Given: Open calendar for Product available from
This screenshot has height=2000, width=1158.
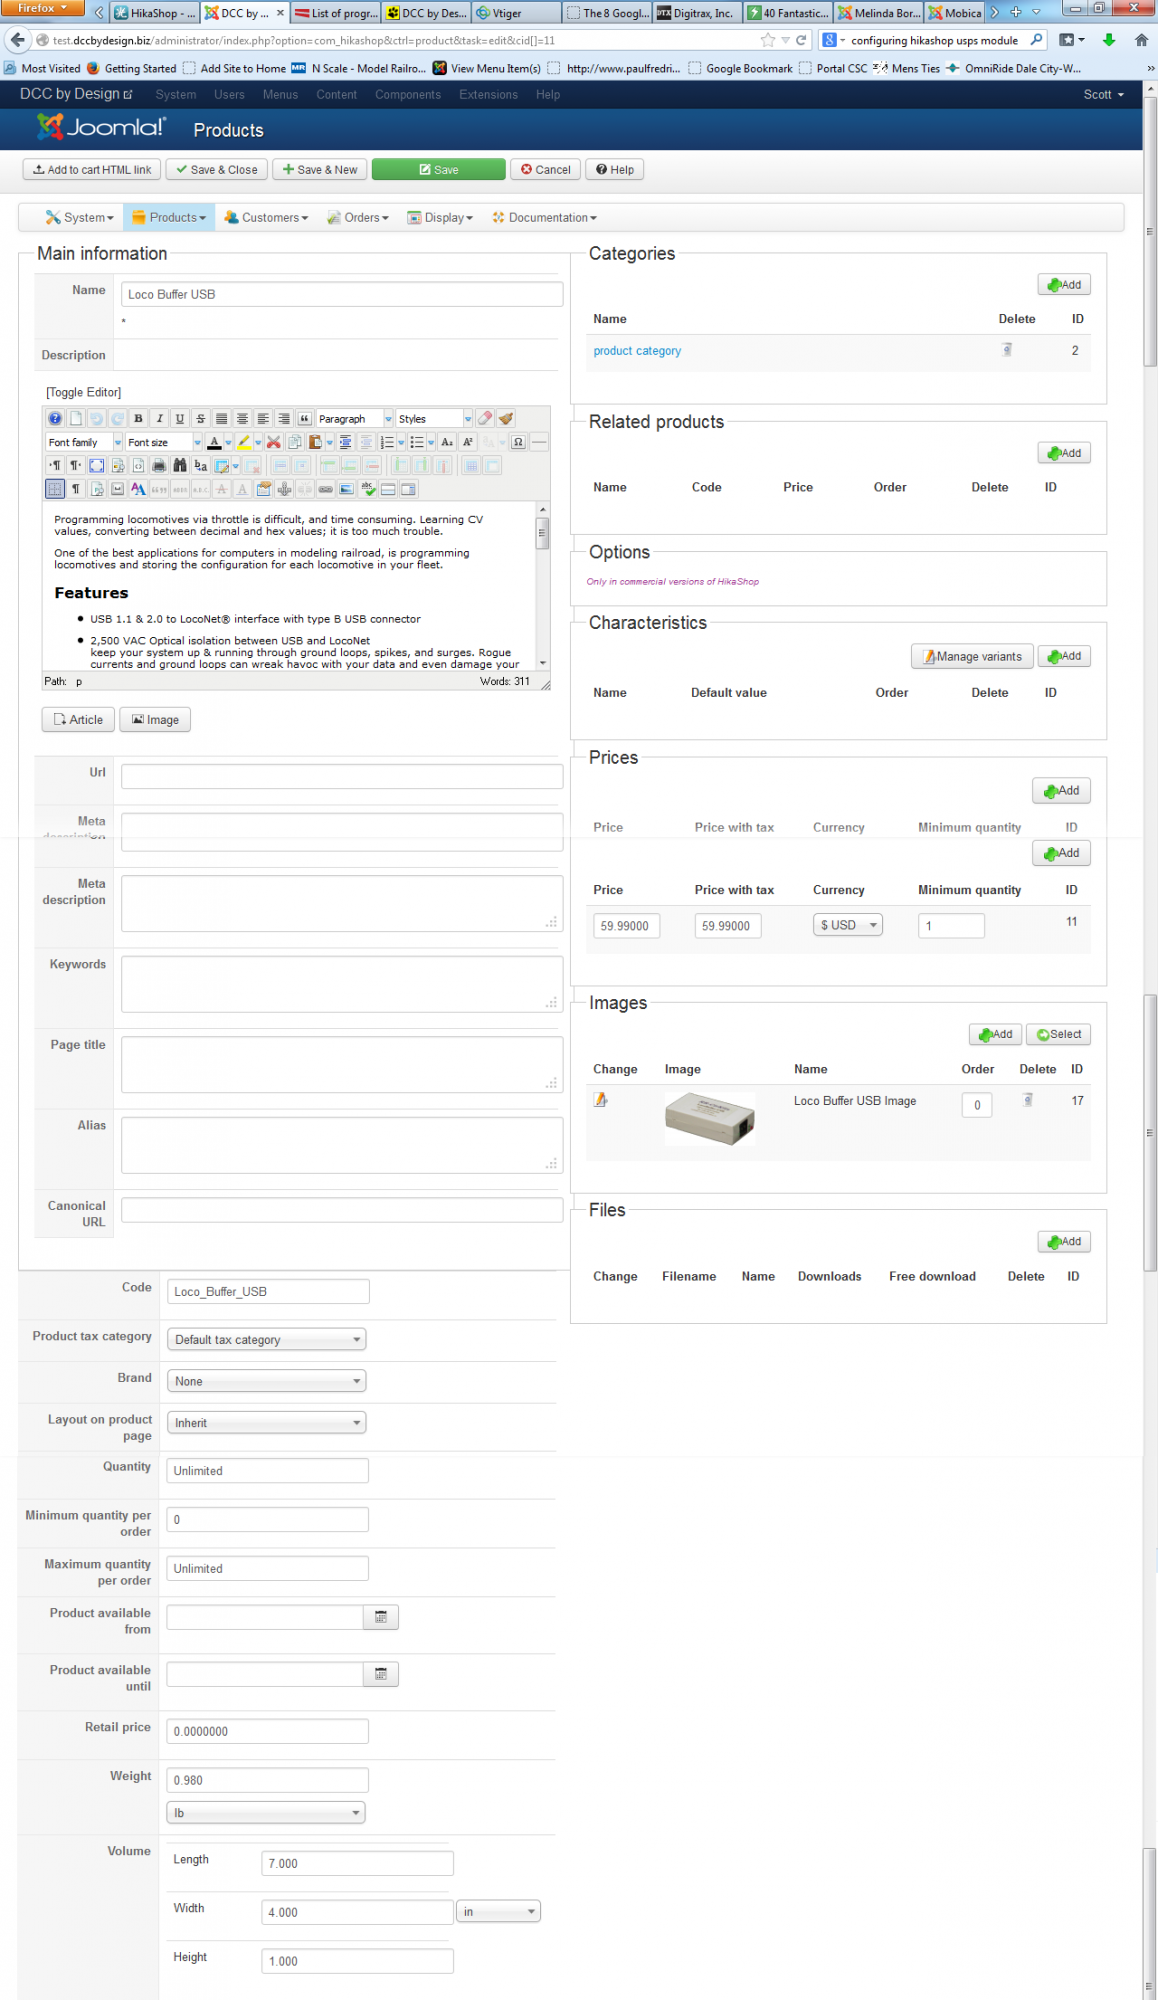Looking at the screenshot, I should tap(381, 1617).
